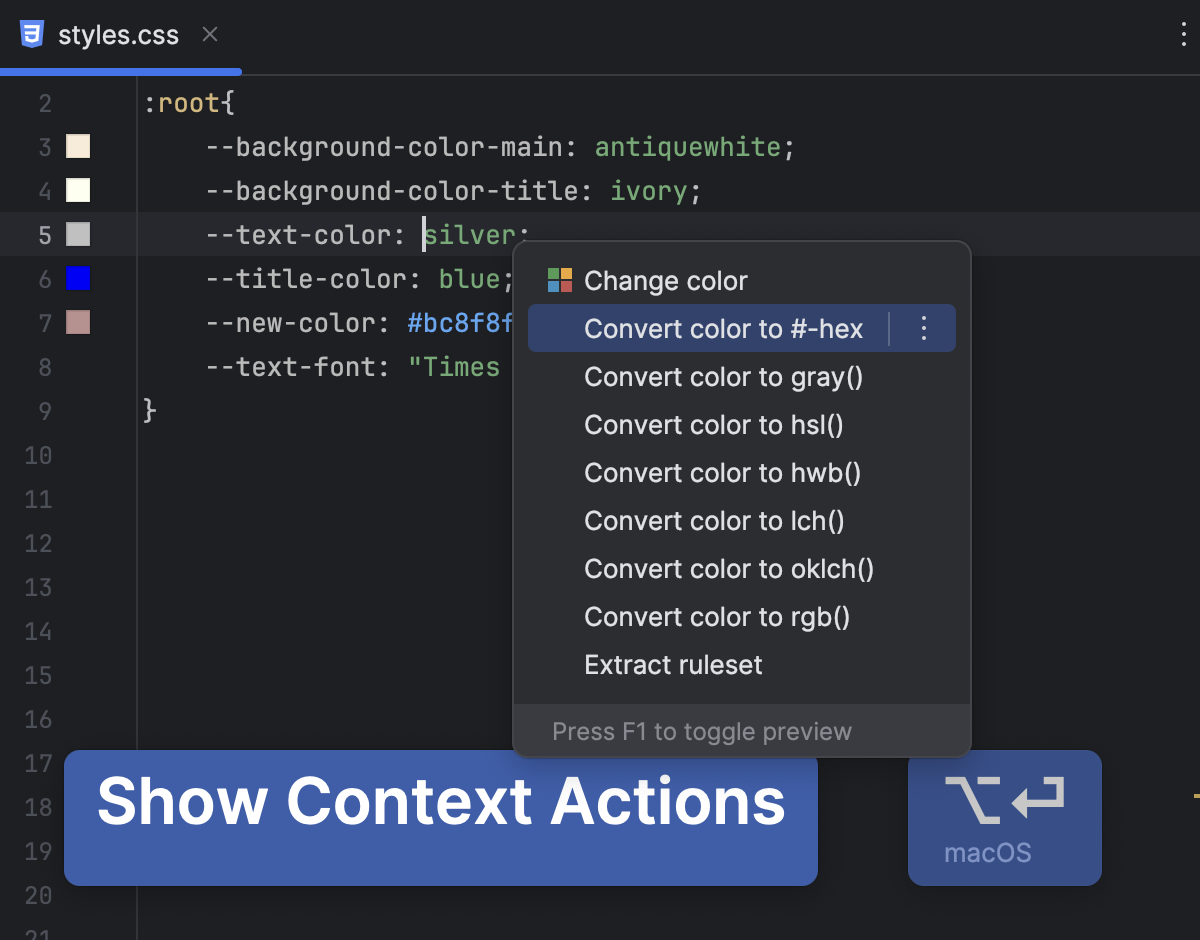
Task: Click the antiquewhite swatch in the gutter on line 3
Action: click(x=77, y=146)
